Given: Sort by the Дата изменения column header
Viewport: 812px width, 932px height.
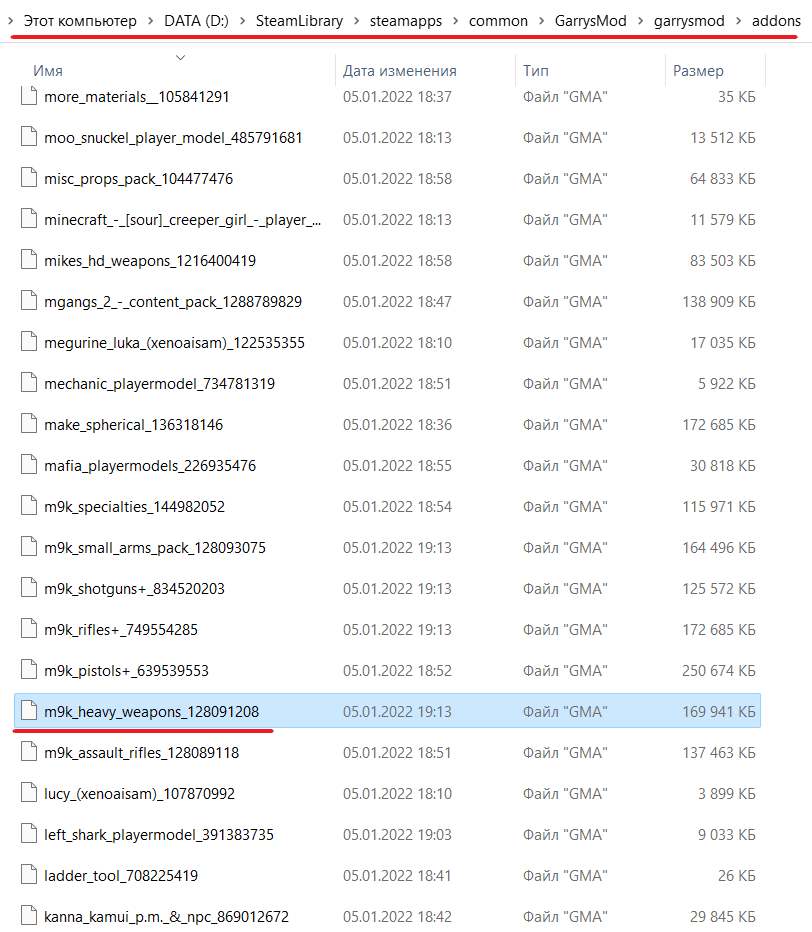Looking at the screenshot, I should [x=399, y=71].
